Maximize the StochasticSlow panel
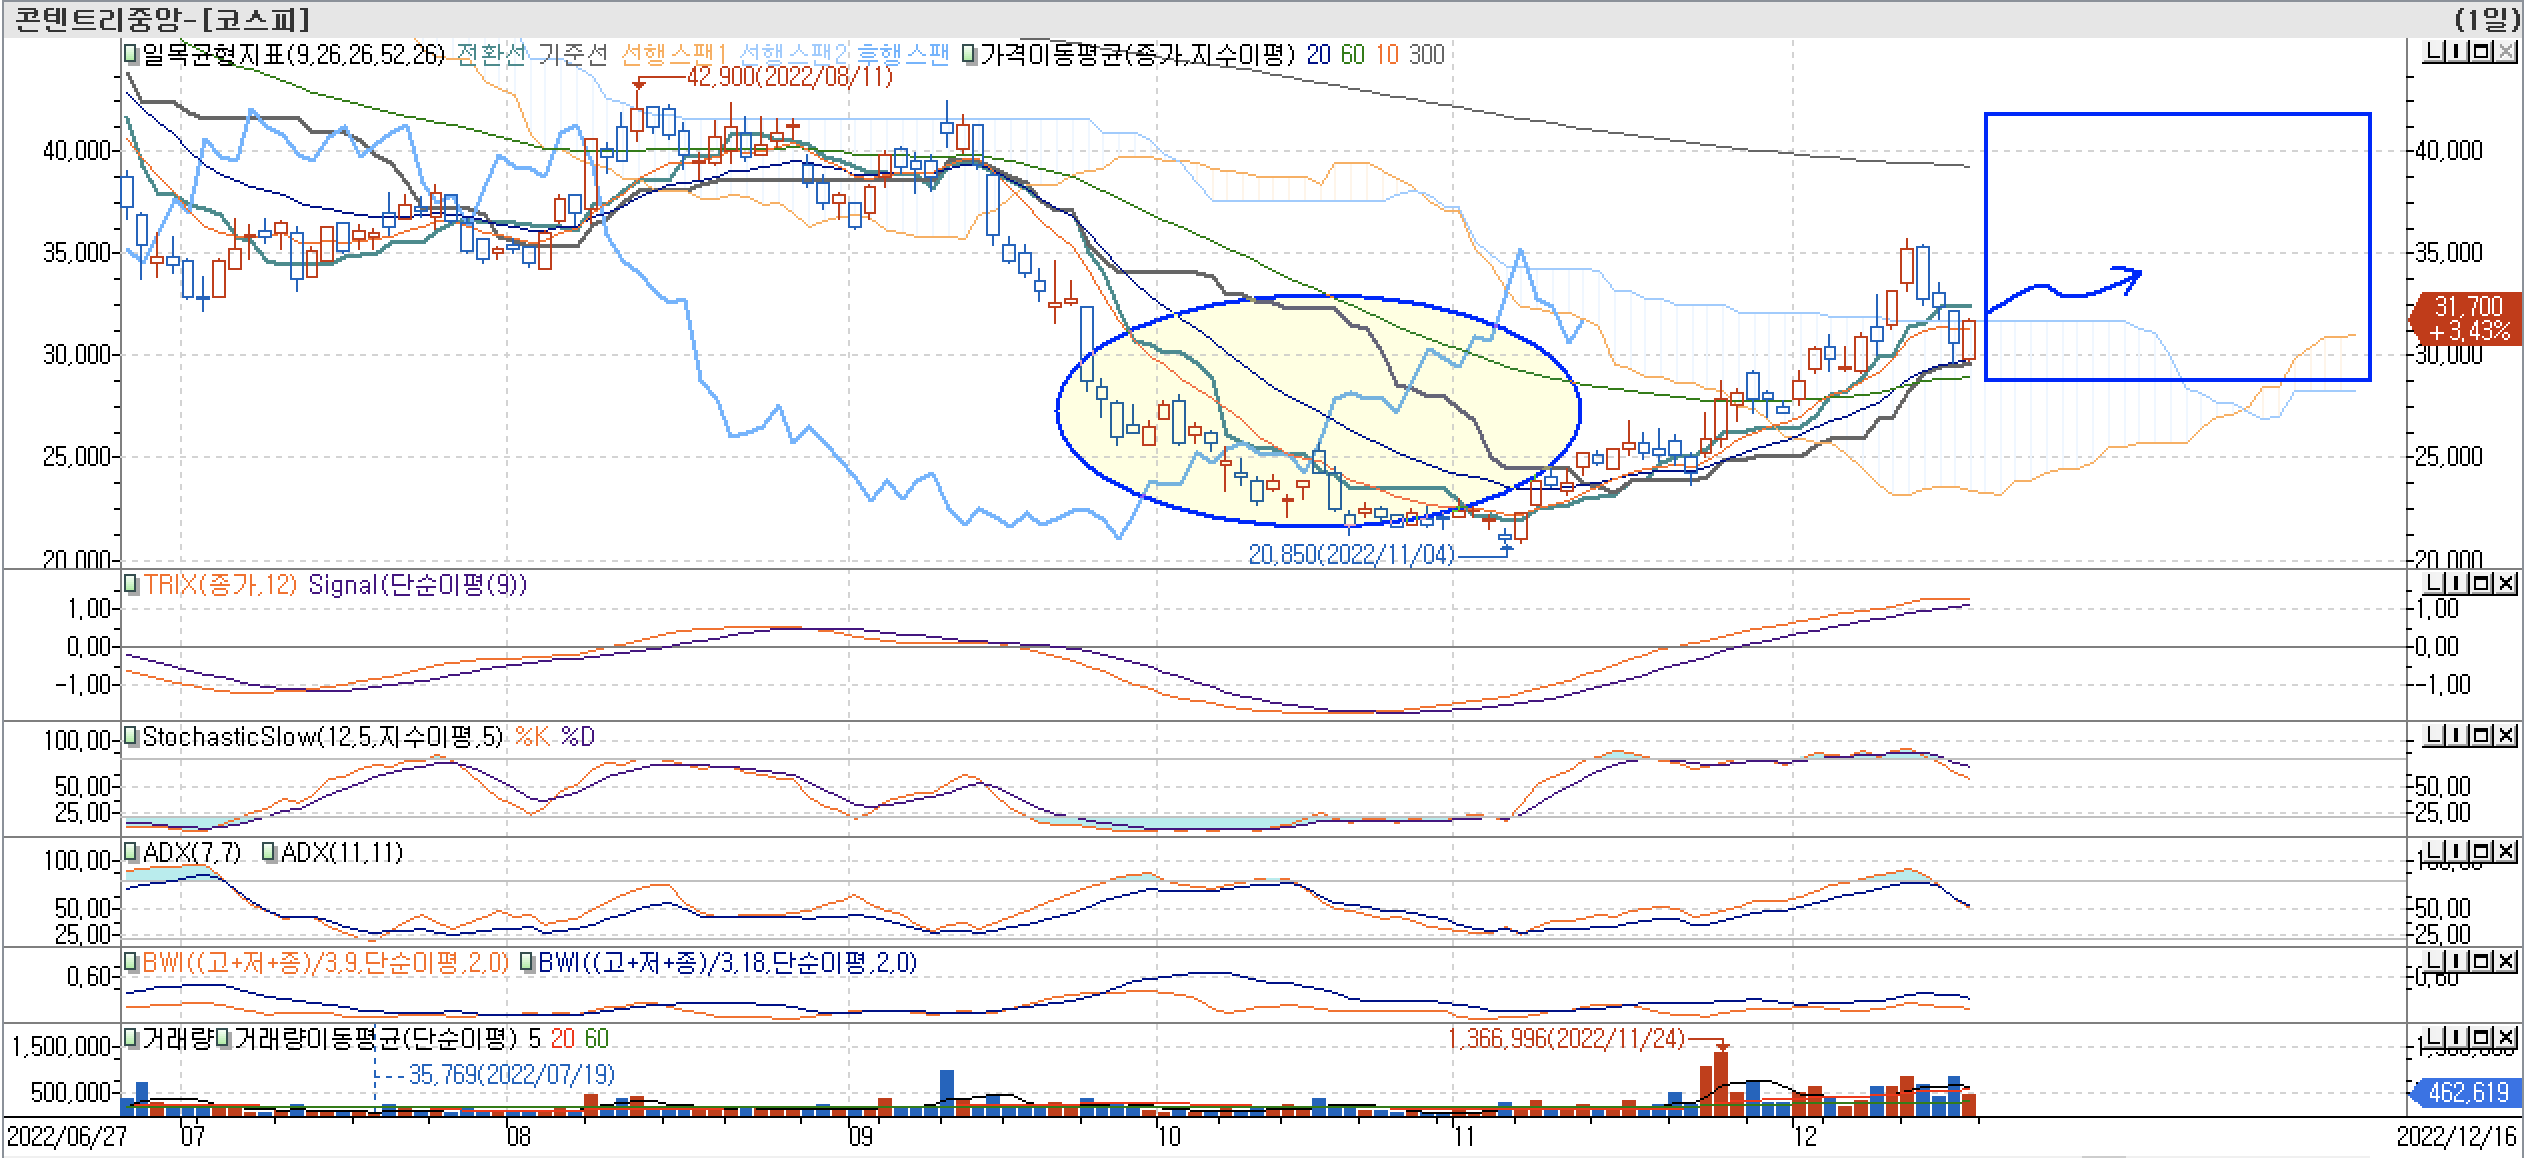This screenshot has height=1158, width=2524. [2481, 737]
